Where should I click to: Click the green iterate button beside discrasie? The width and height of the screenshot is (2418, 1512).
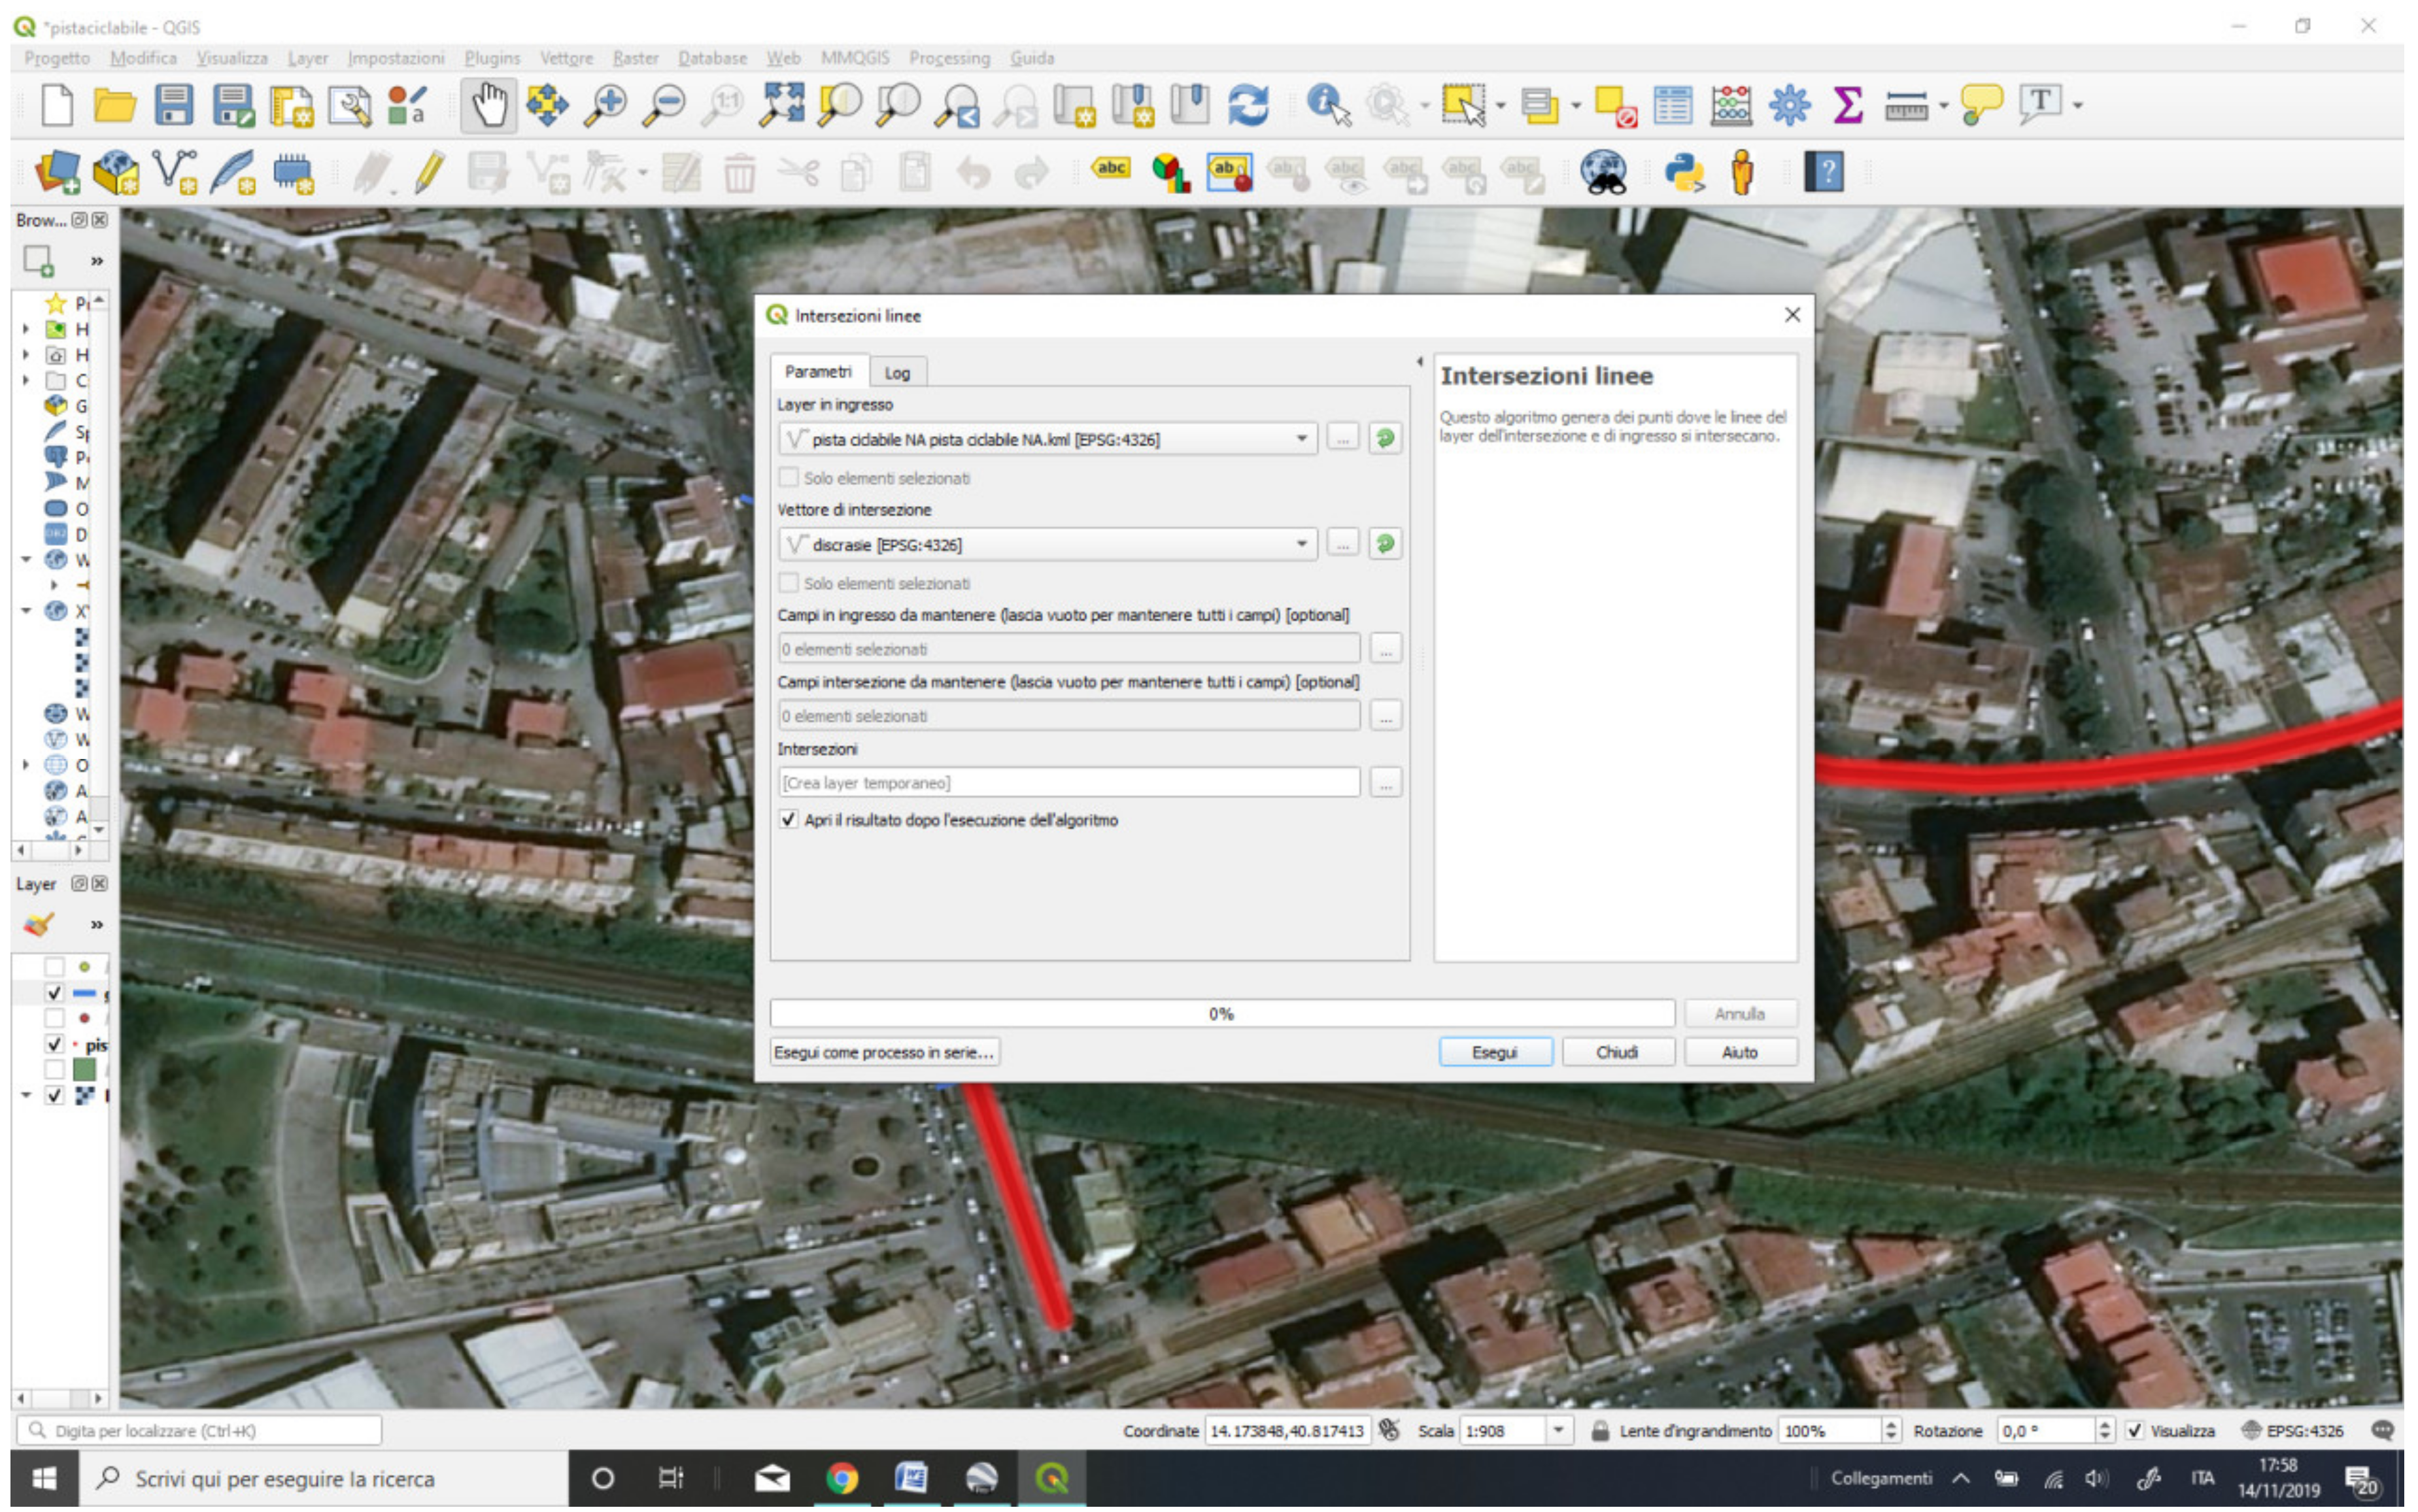click(1384, 544)
